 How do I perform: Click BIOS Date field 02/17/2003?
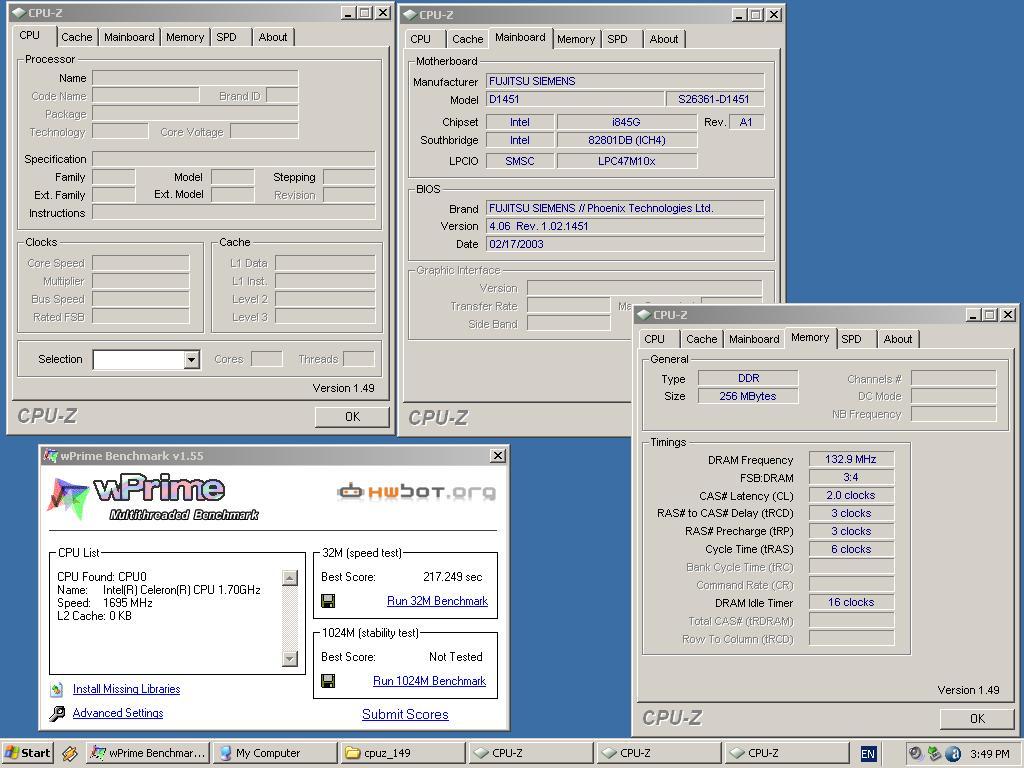click(x=625, y=244)
